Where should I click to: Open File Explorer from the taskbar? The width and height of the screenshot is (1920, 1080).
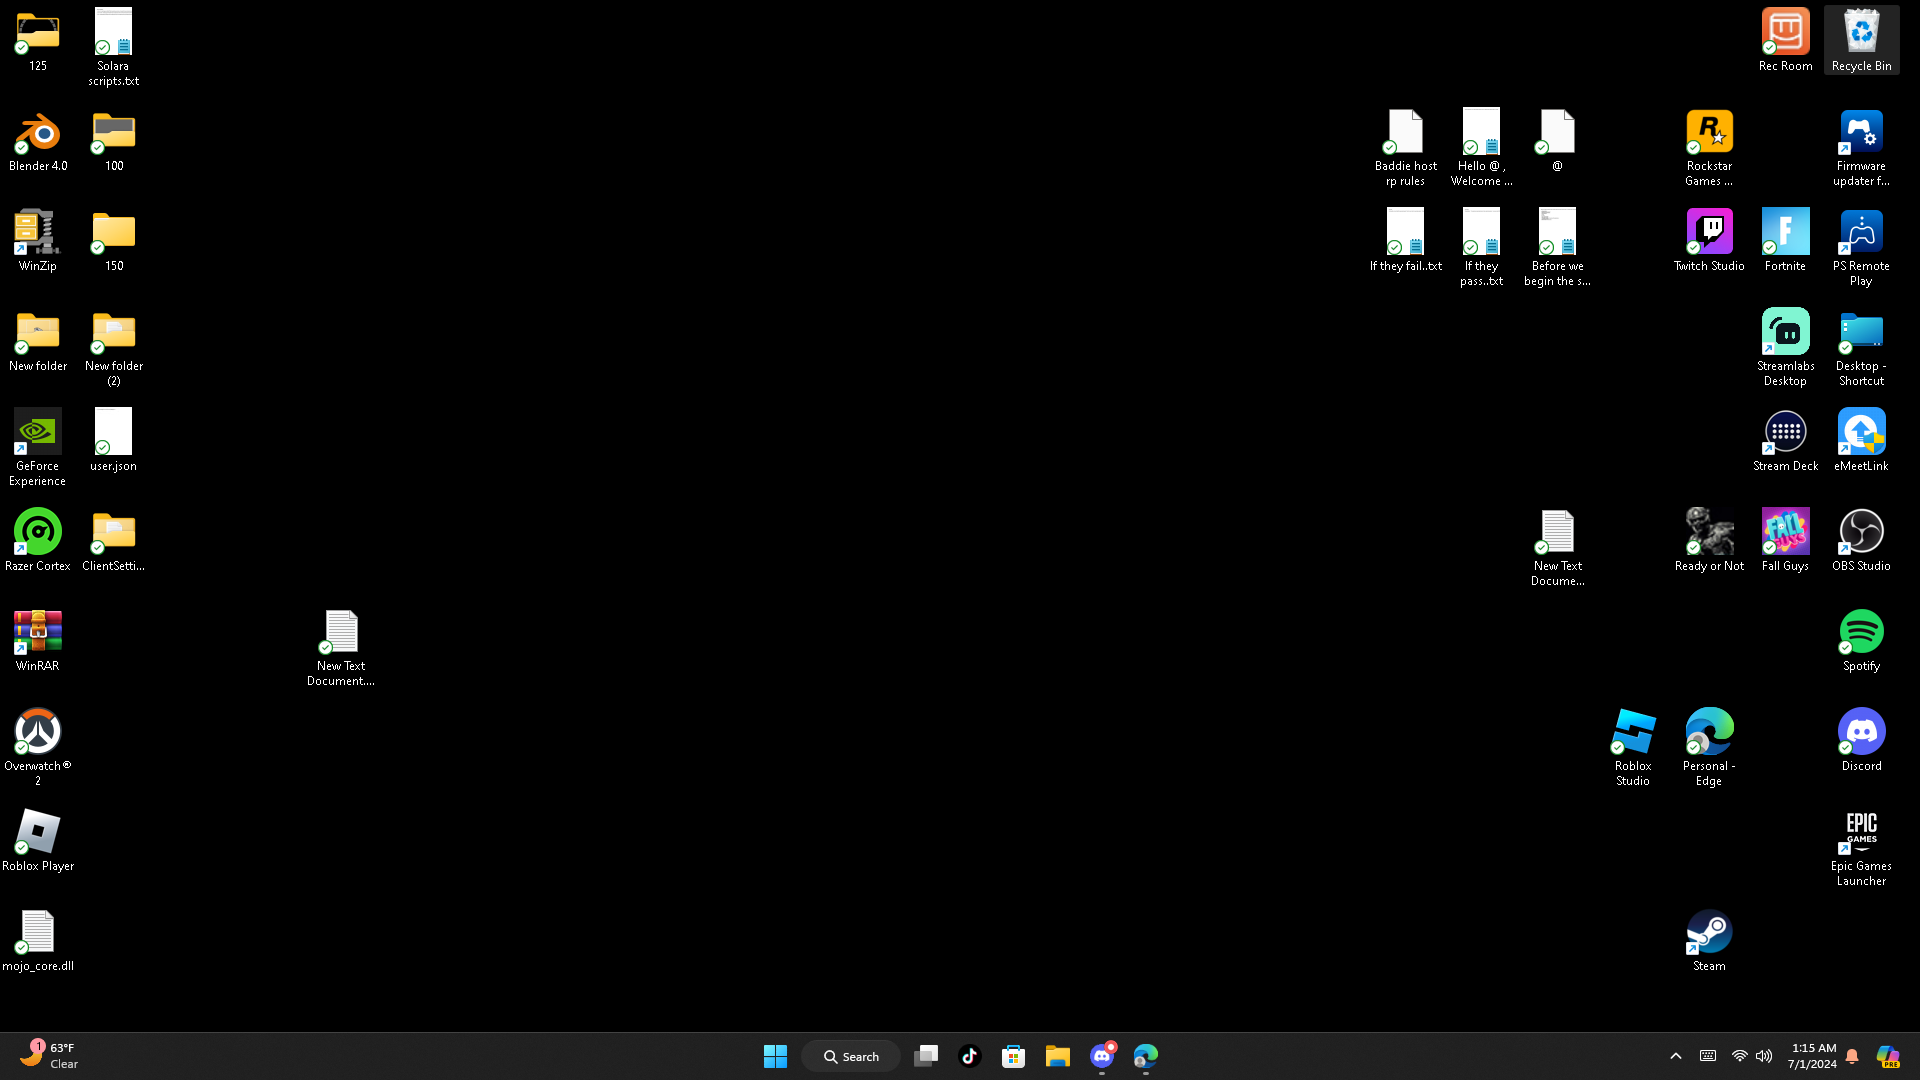1058,1056
